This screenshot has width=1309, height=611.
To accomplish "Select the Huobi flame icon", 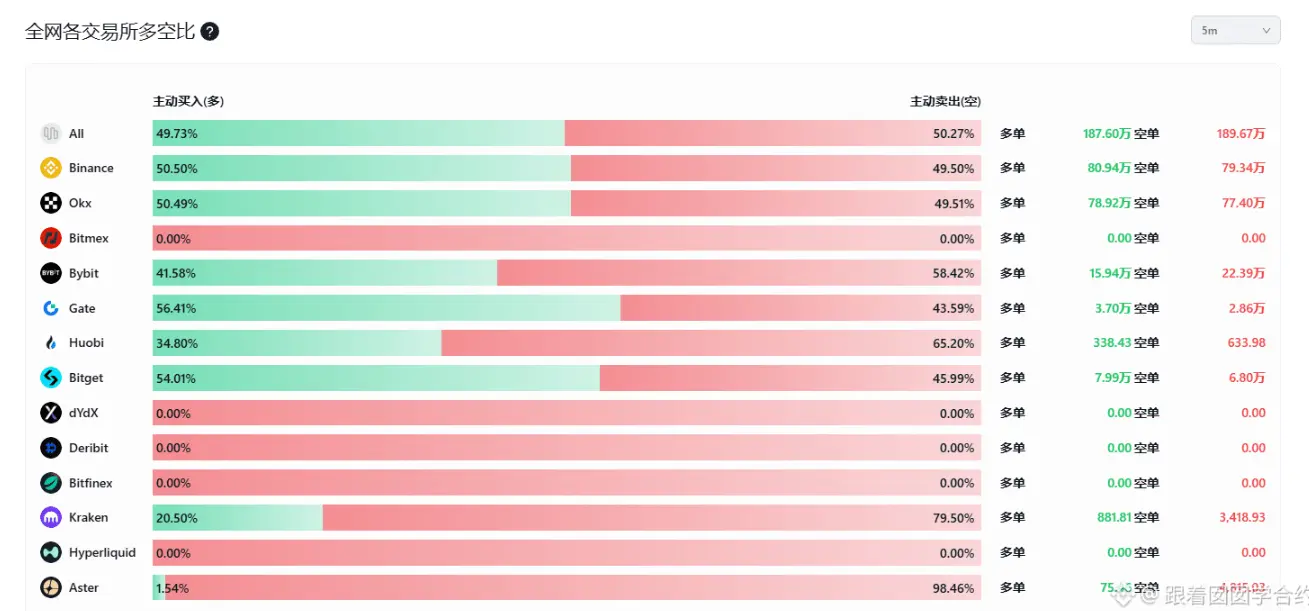I will click(x=51, y=343).
